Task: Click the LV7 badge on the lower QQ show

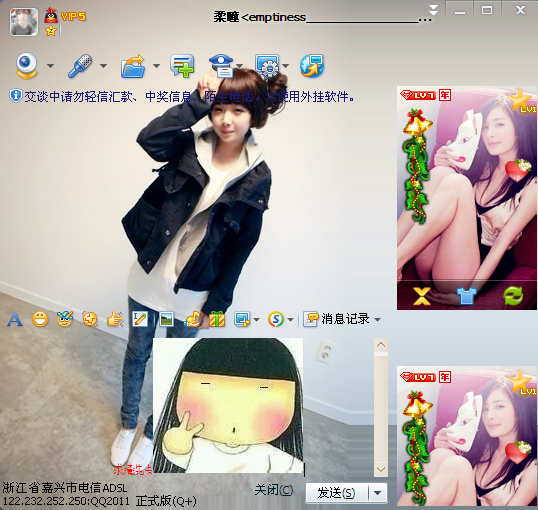Action: (418, 377)
